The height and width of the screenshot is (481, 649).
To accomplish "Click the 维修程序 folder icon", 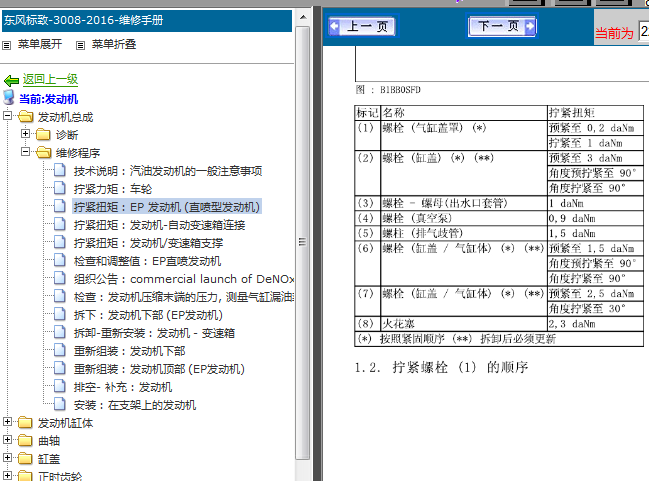I will click(43, 153).
